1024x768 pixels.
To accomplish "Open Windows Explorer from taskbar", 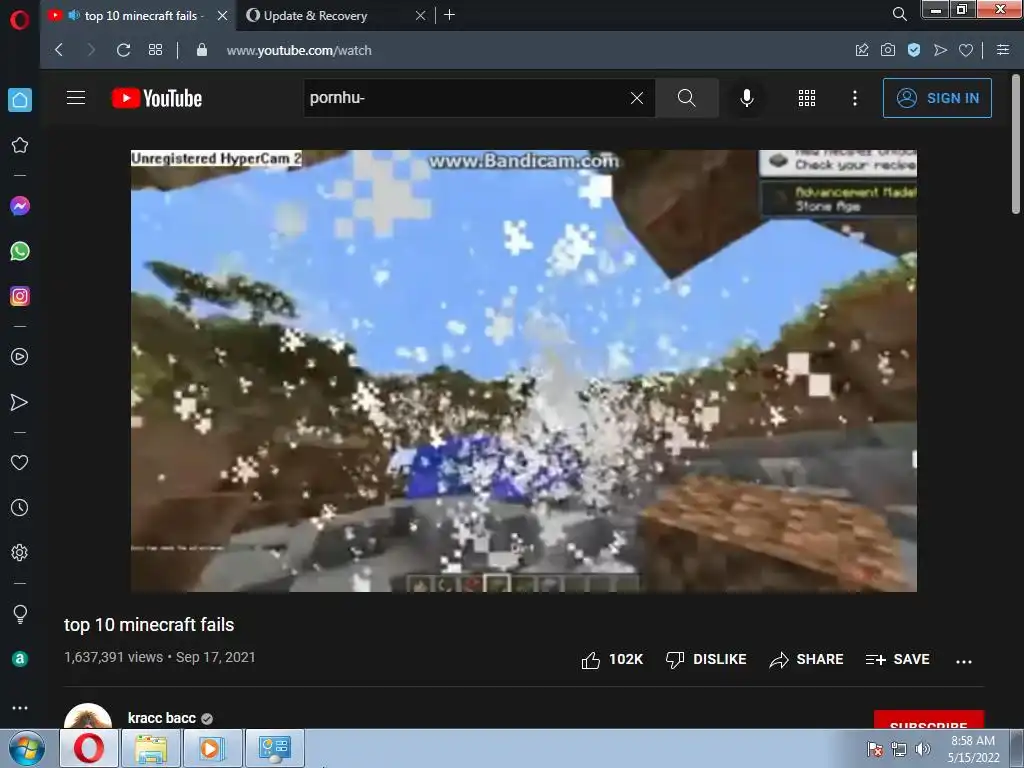I will pos(150,748).
